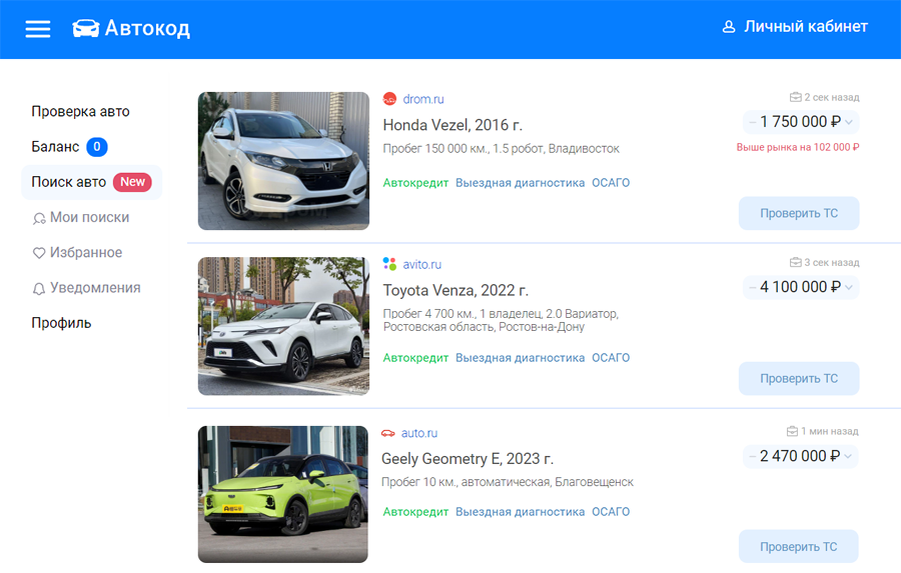This screenshot has height=573, width=901.
Task: Open the hamburger menu
Action: (x=38, y=29)
